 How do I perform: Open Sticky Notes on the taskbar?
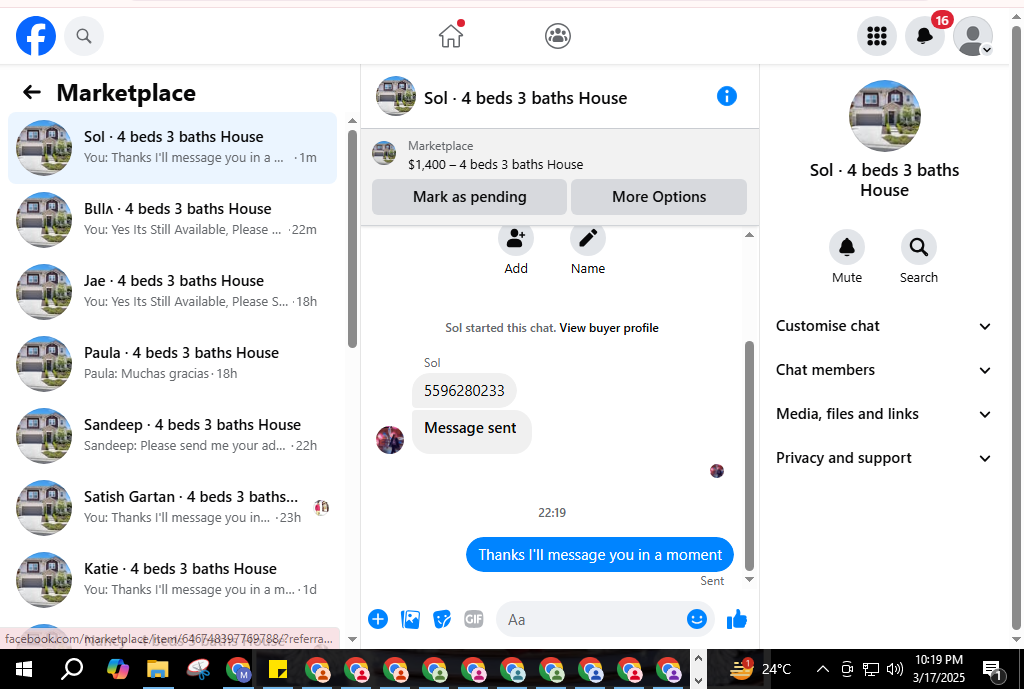coord(278,669)
